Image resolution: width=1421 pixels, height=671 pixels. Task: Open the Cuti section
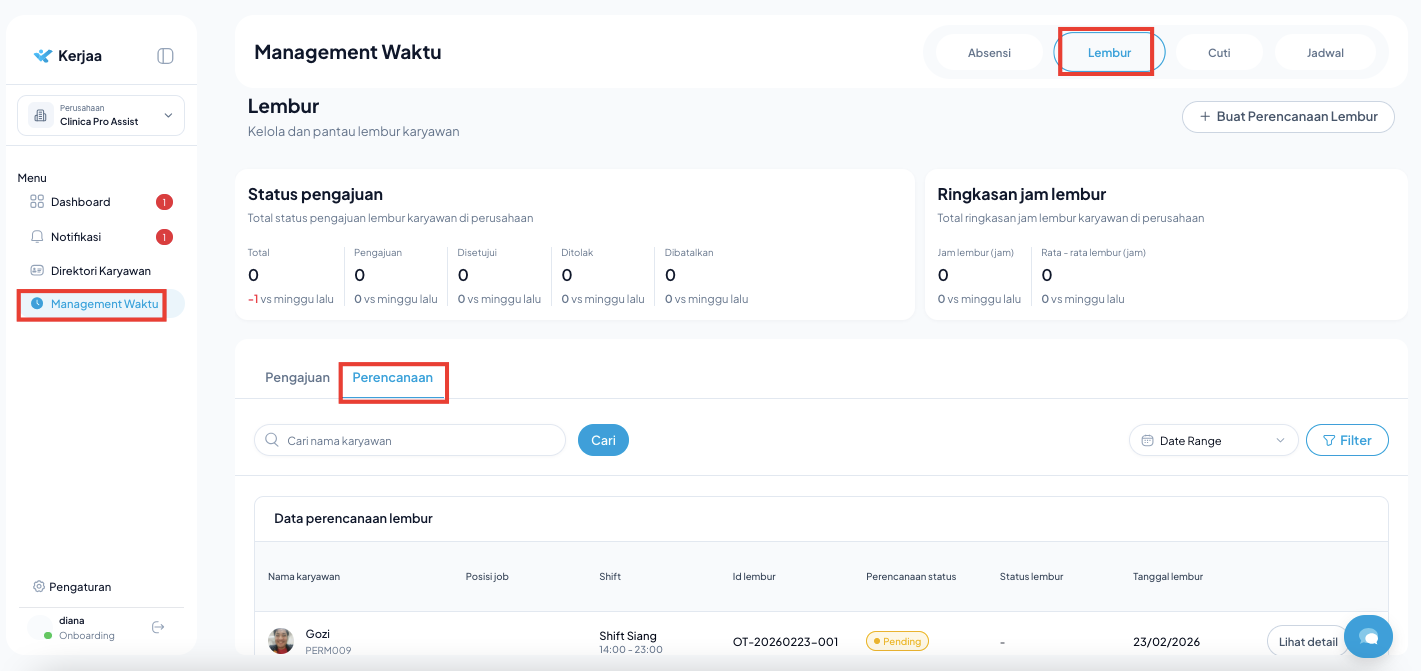1219,53
